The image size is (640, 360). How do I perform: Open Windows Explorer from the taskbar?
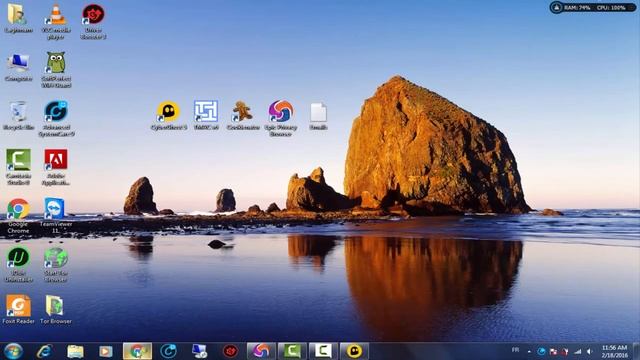(x=75, y=351)
